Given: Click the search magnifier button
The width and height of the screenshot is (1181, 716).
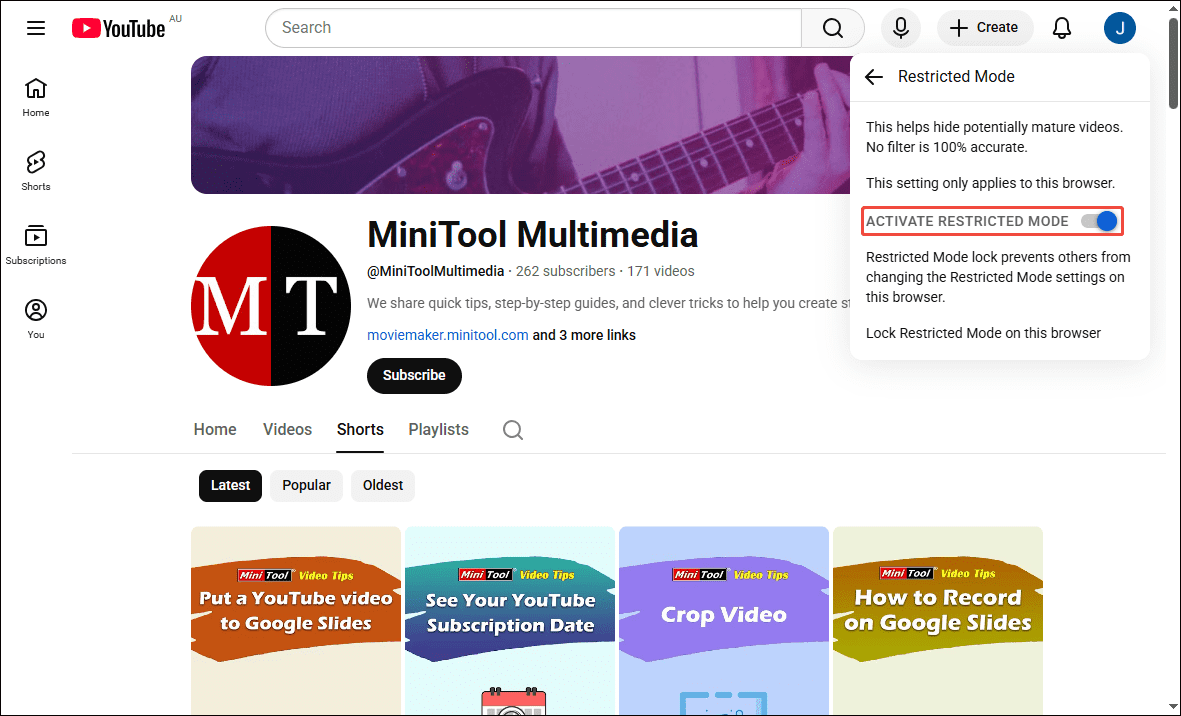Looking at the screenshot, I should point(832,28).
